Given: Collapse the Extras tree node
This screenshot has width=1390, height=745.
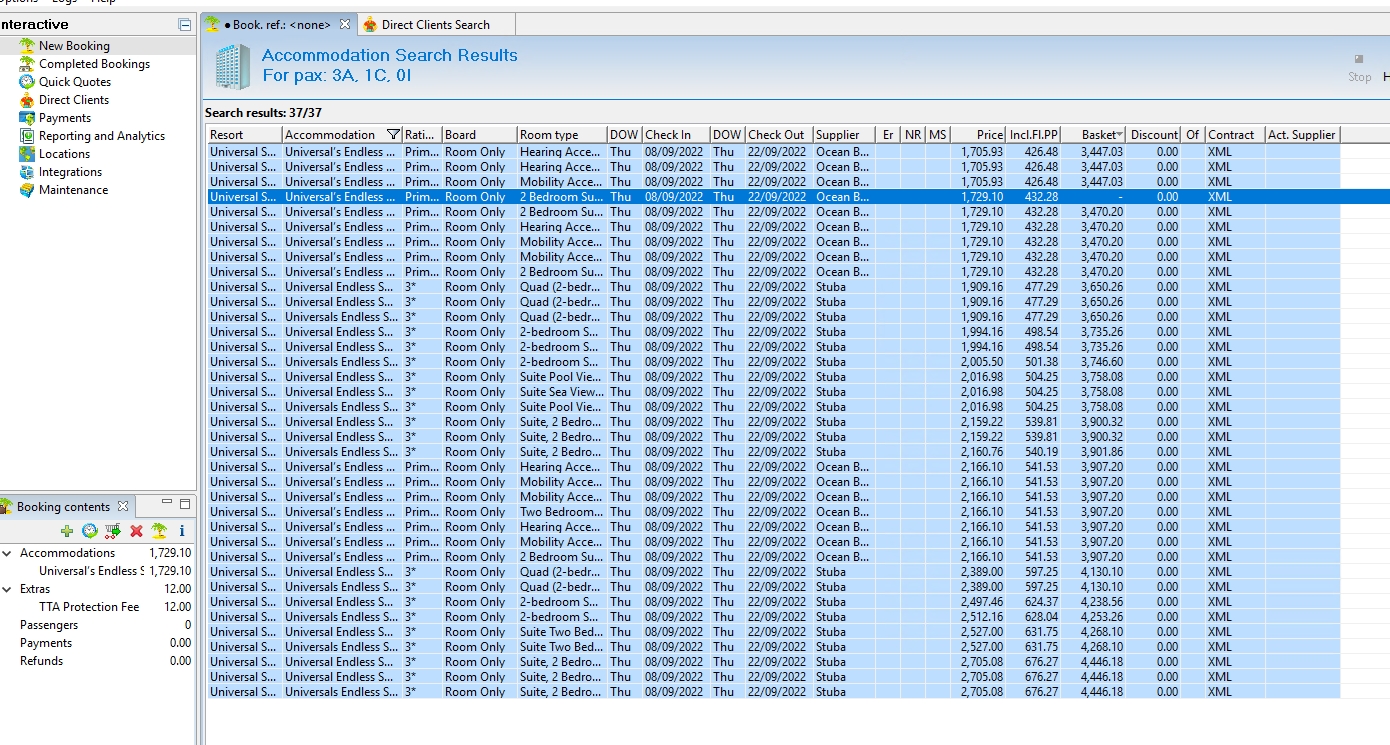Looking at the screenshot, I should point(7,589).
